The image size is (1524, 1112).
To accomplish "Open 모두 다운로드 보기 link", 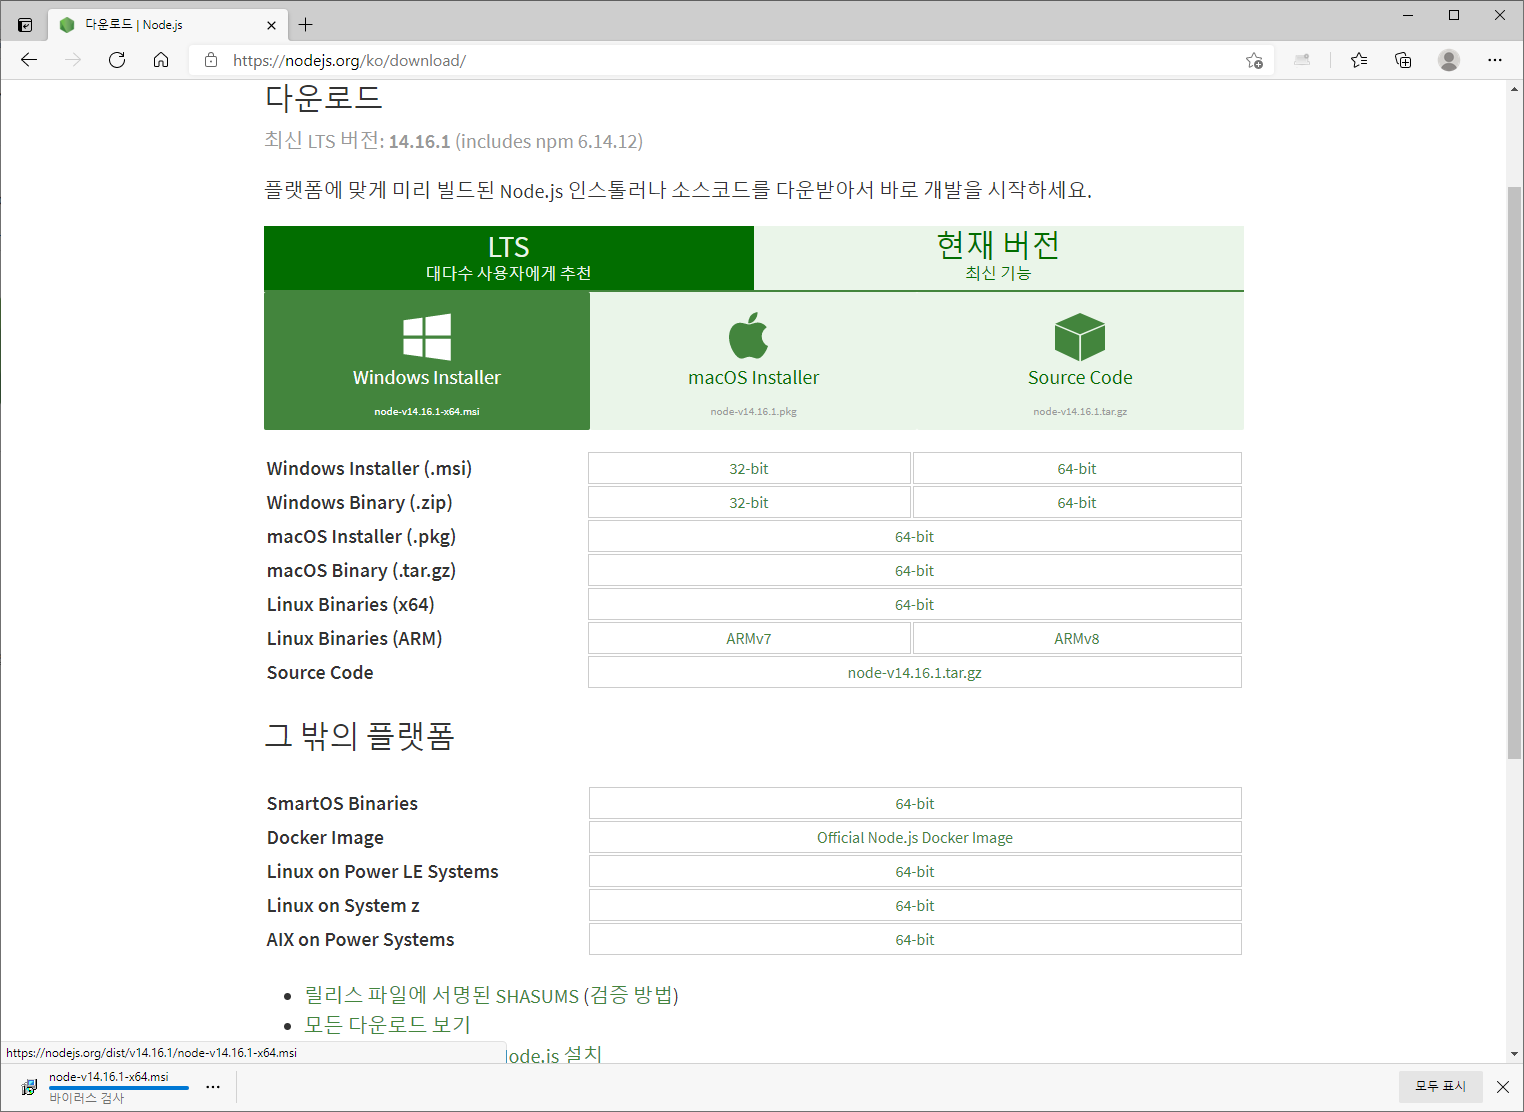I will click(x=387, y=1024).
